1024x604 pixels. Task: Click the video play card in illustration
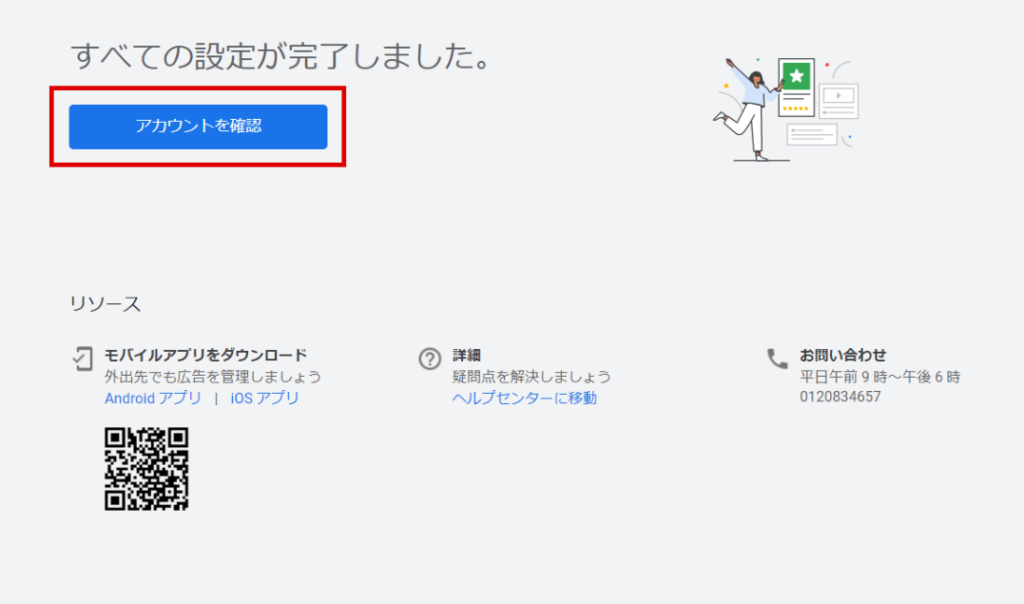point(839,98)
